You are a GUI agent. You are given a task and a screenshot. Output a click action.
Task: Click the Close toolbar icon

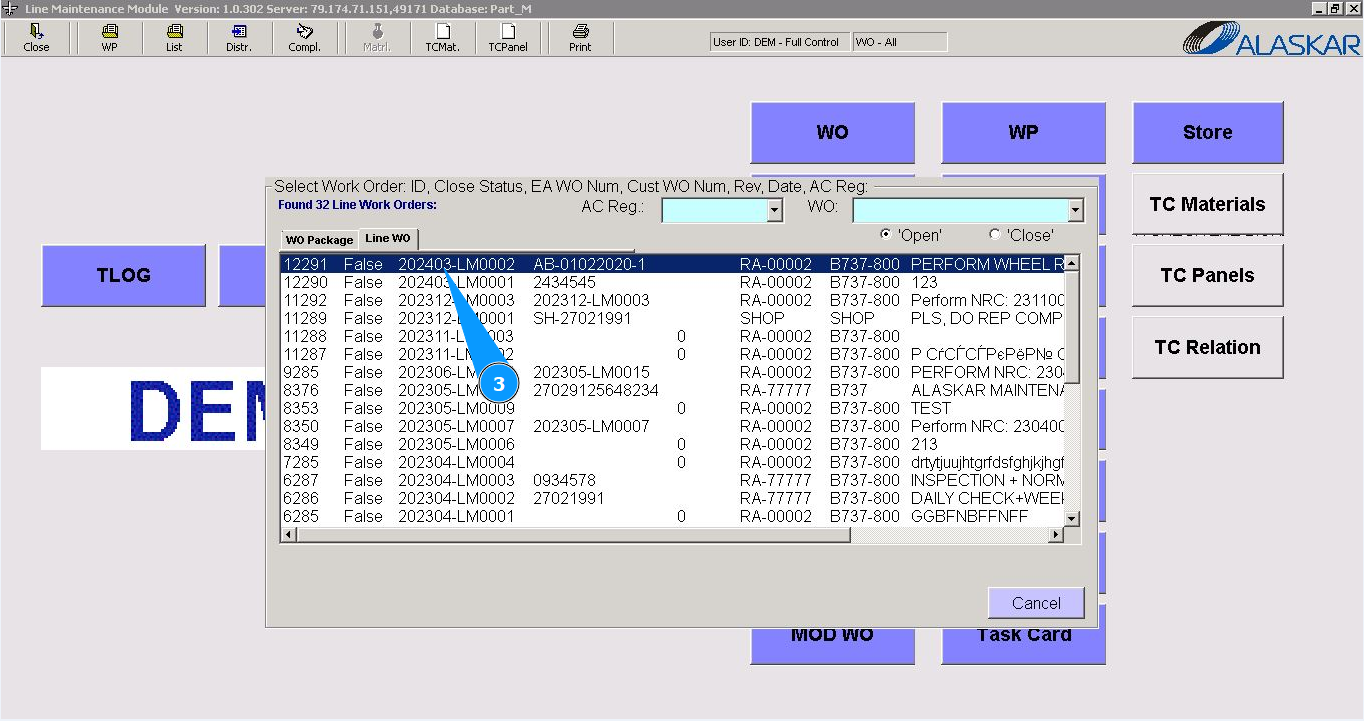point(36,38)
